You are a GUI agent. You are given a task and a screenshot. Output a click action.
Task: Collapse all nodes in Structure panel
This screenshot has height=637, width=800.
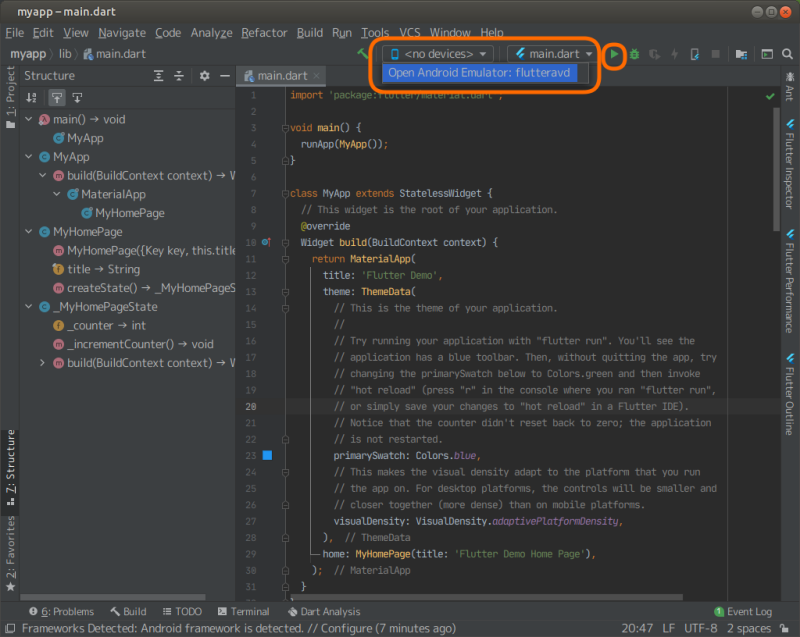[179, 76]
